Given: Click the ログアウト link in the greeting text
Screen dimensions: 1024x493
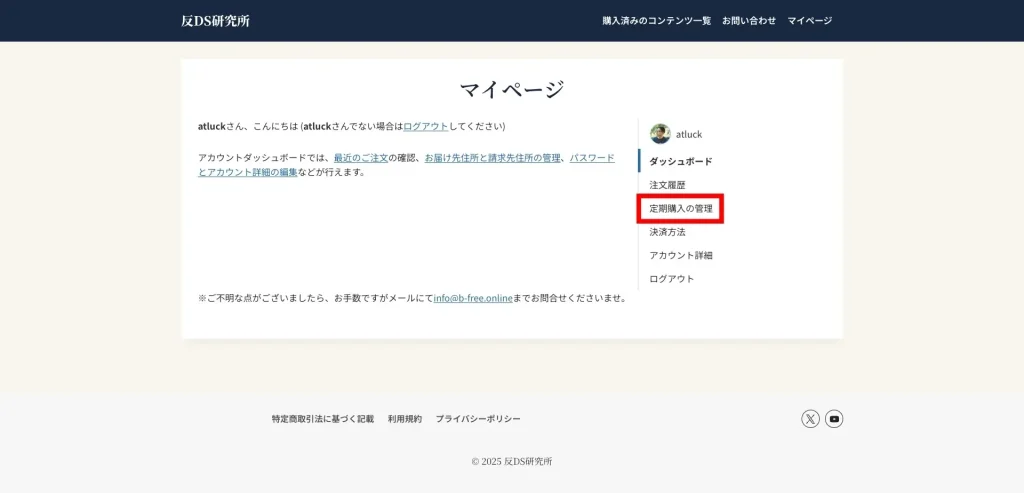Looking at the screenshot, I should tap(425, 127).
